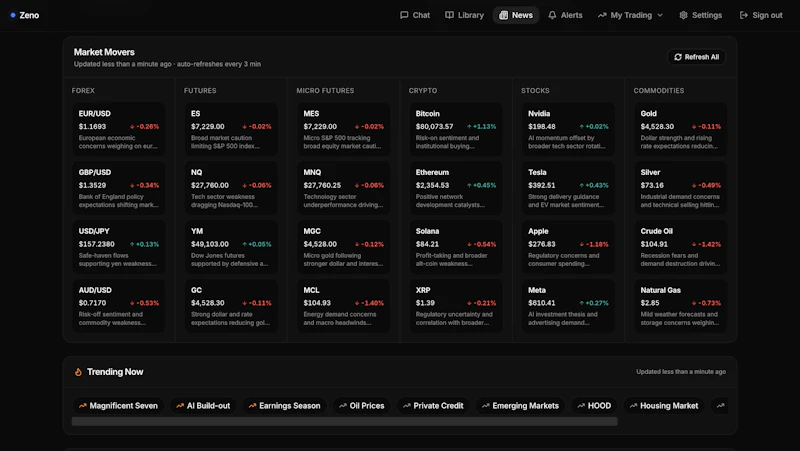Sign out of Zeno
The width and height of the screenshot is (800, 451).
tap(761, 15)
